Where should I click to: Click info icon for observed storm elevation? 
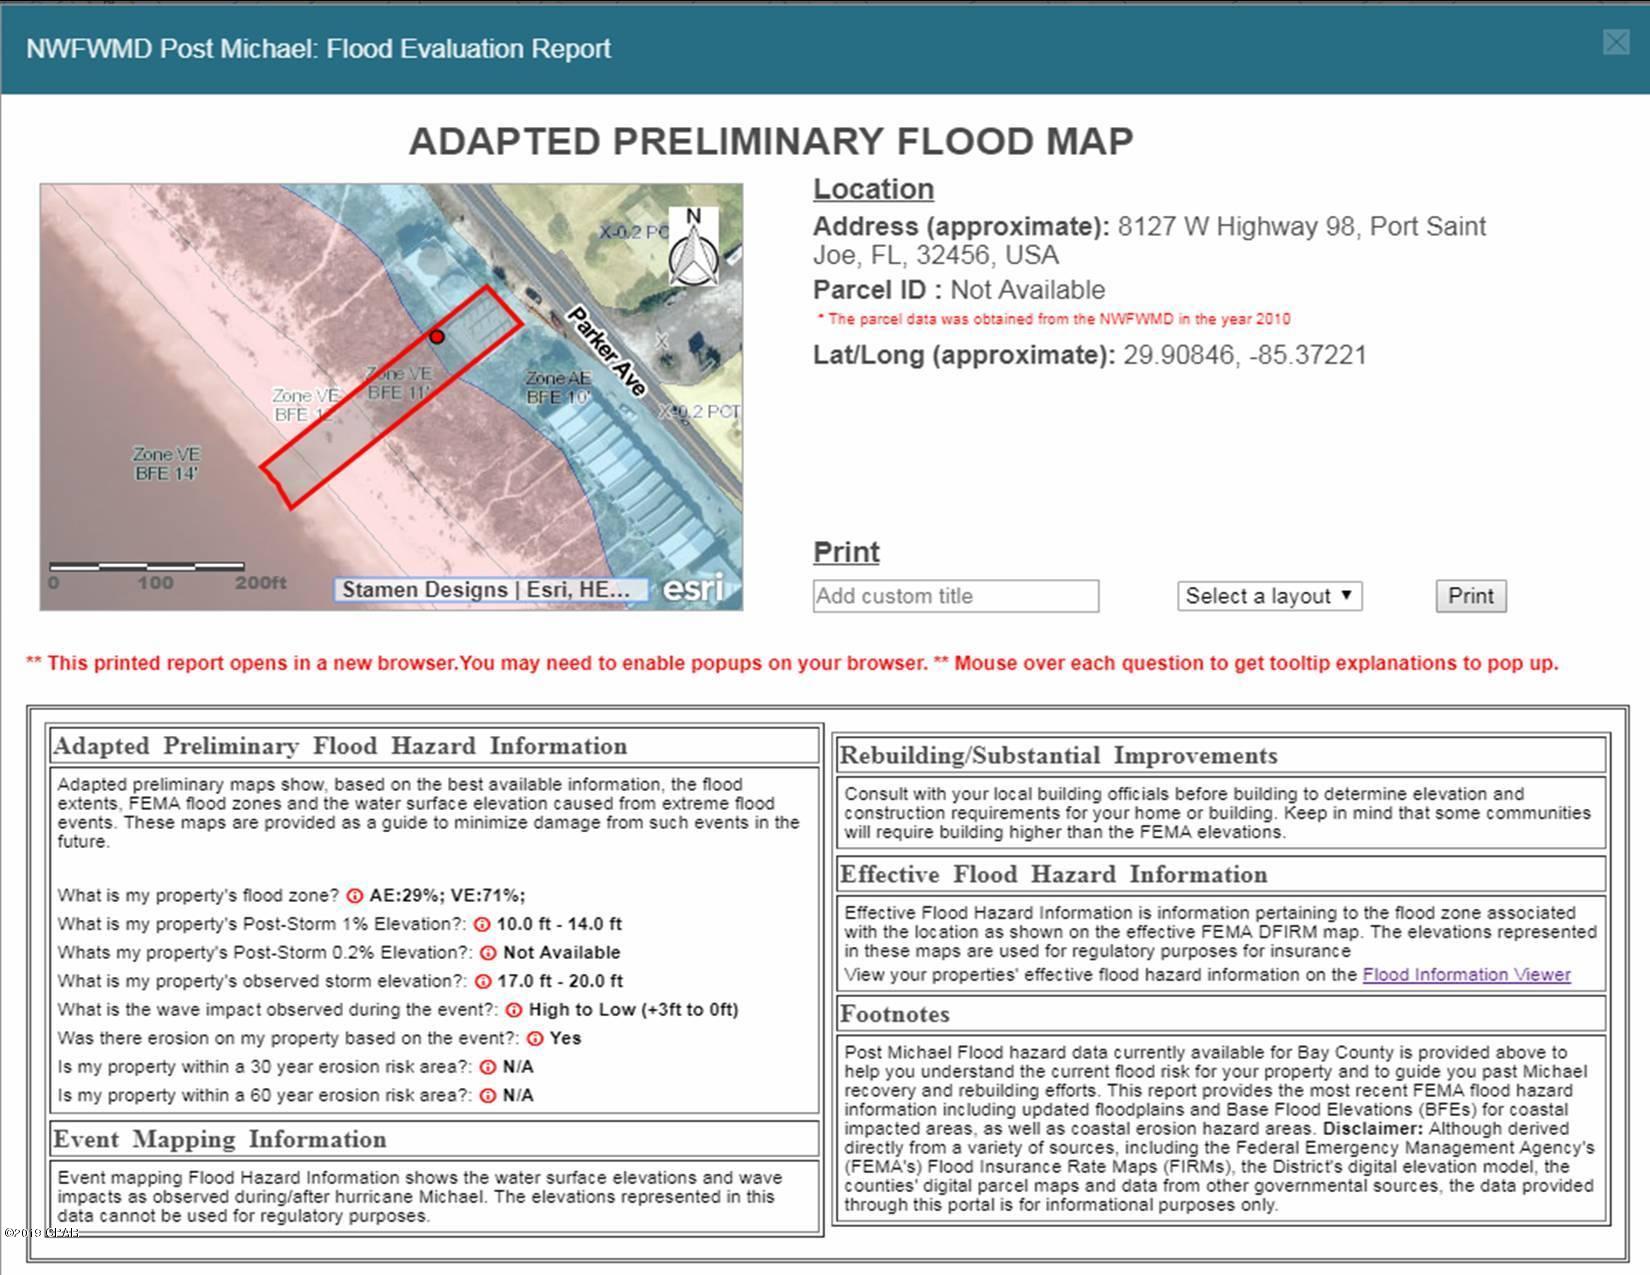click(483, 982)
